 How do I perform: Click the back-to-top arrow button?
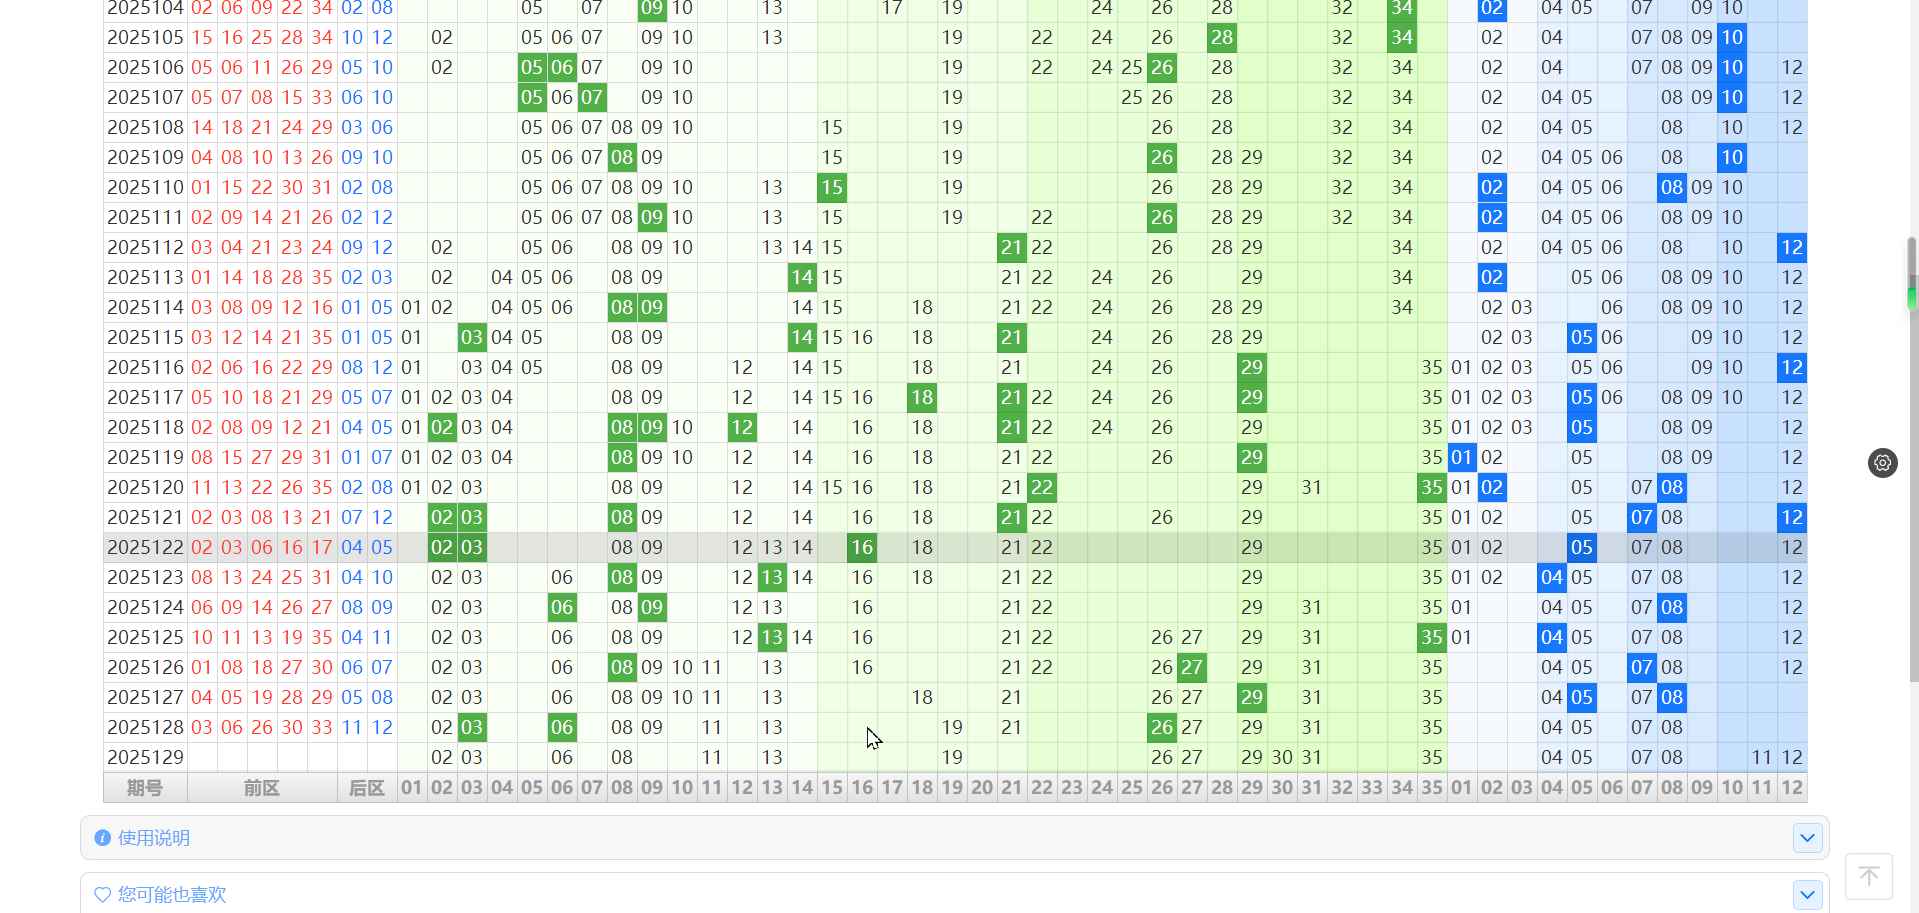click(1869, 877)
